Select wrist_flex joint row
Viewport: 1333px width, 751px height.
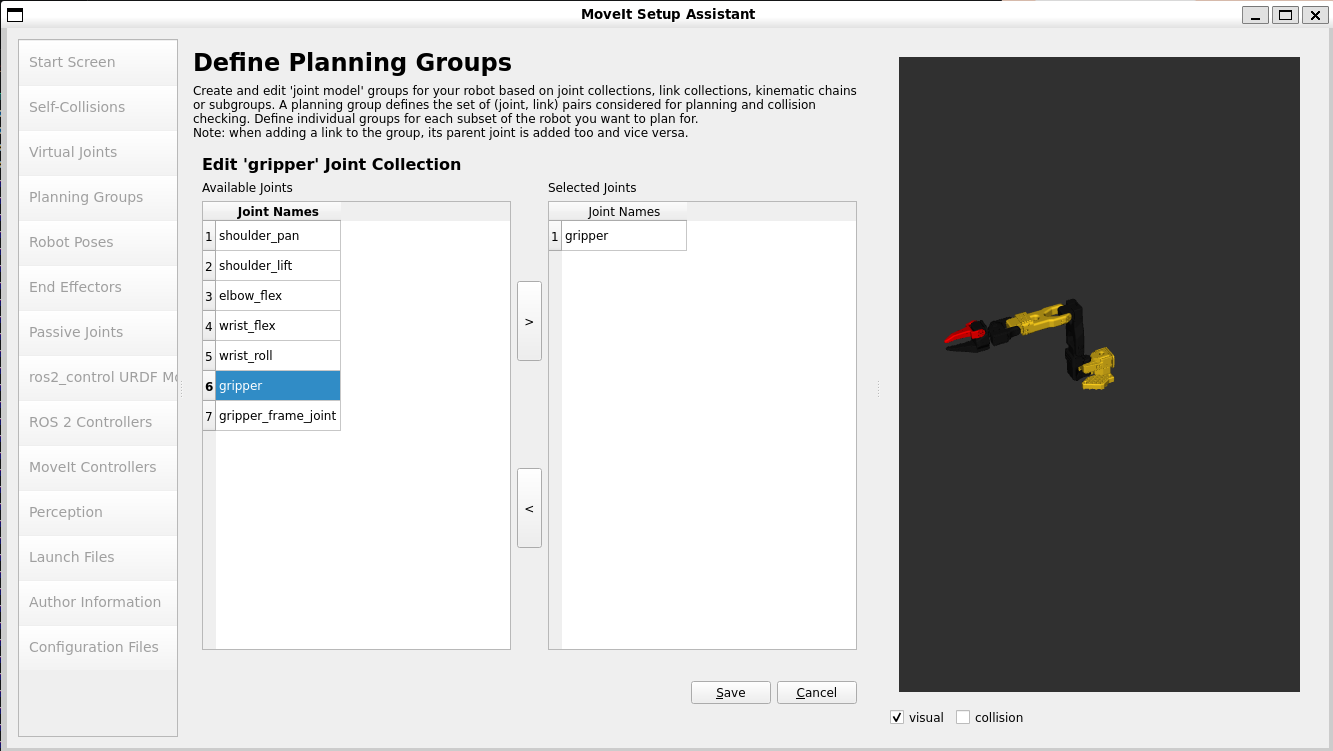(278, 326)
